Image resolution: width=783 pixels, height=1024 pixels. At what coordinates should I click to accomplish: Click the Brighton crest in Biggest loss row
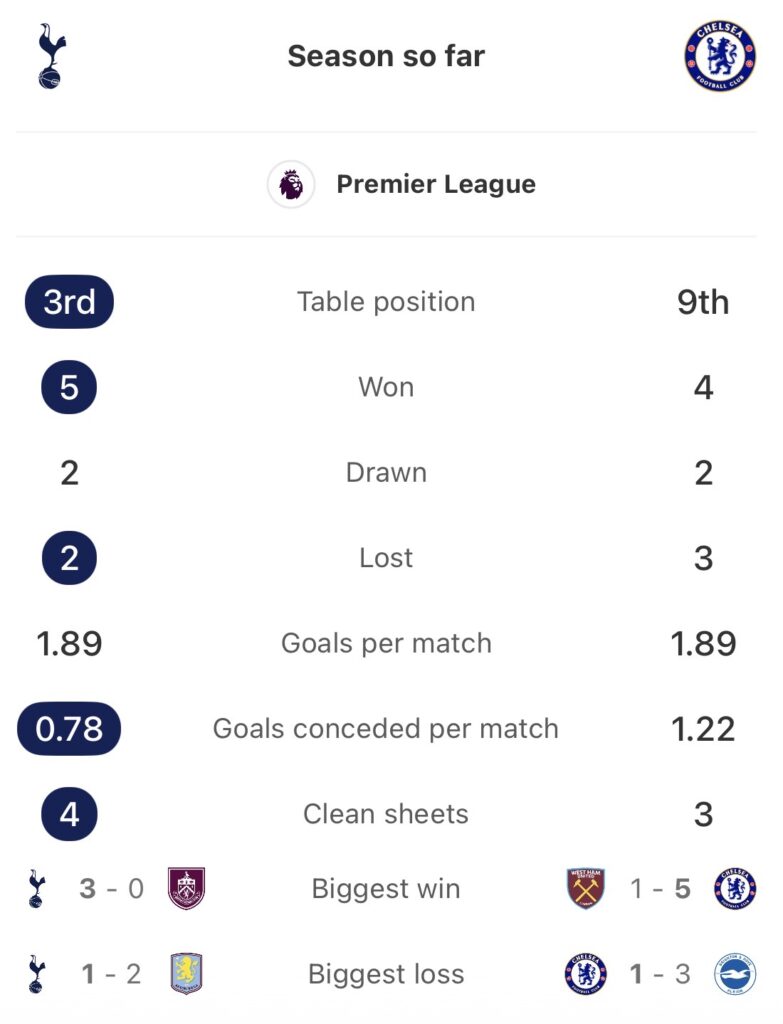click(735, 974)
